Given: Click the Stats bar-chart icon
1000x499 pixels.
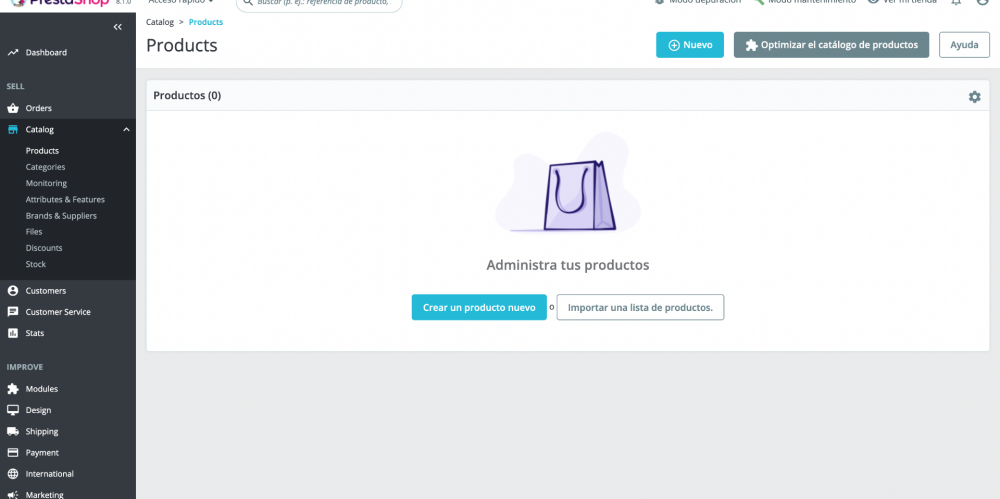Looking at the screenshot, I should (13, 333).
